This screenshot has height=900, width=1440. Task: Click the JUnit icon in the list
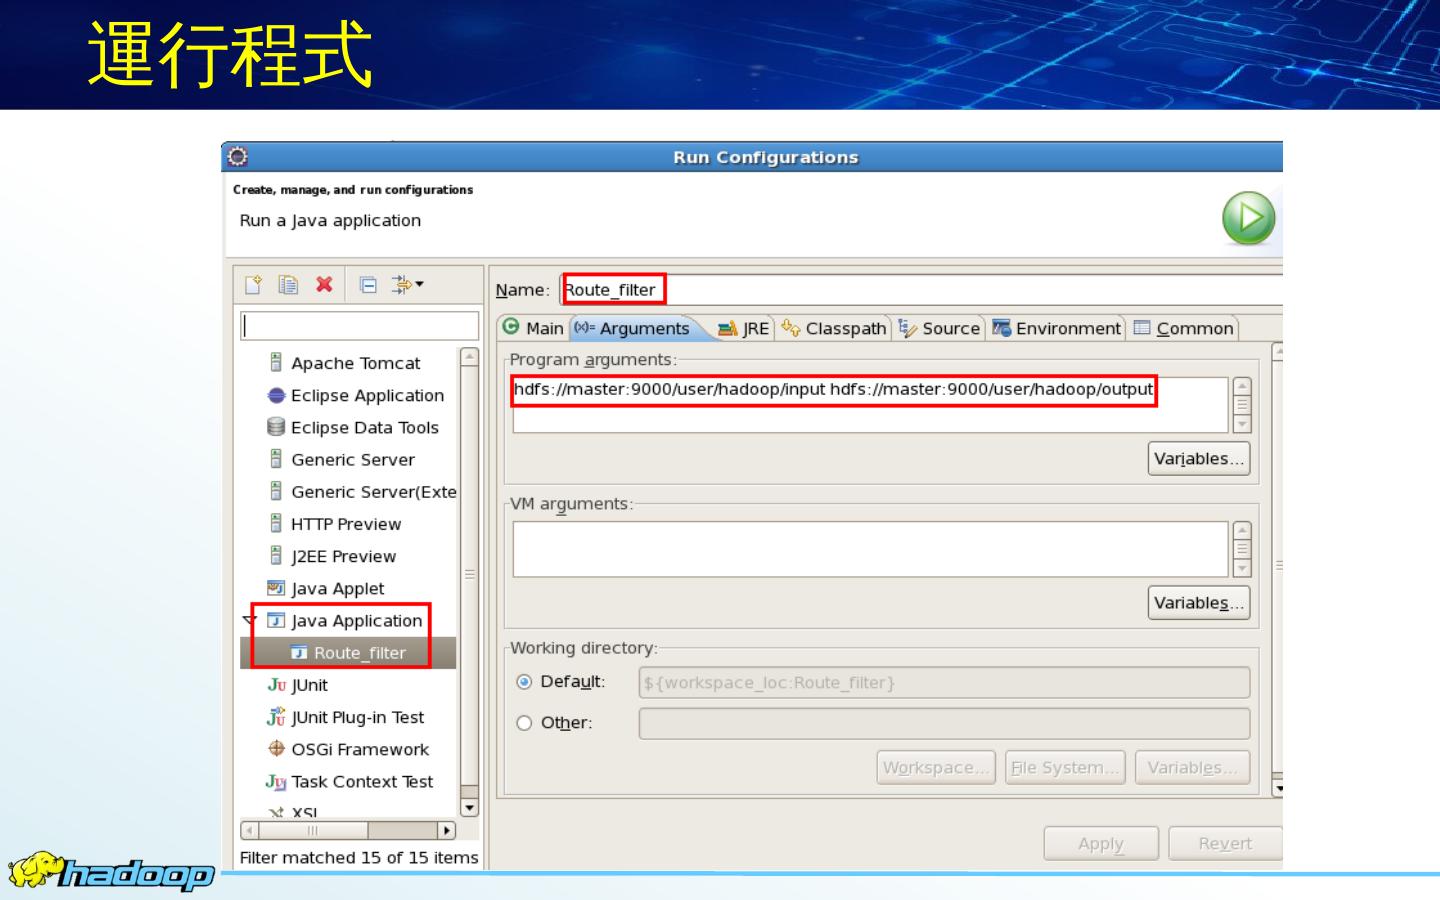pos(277,685)
